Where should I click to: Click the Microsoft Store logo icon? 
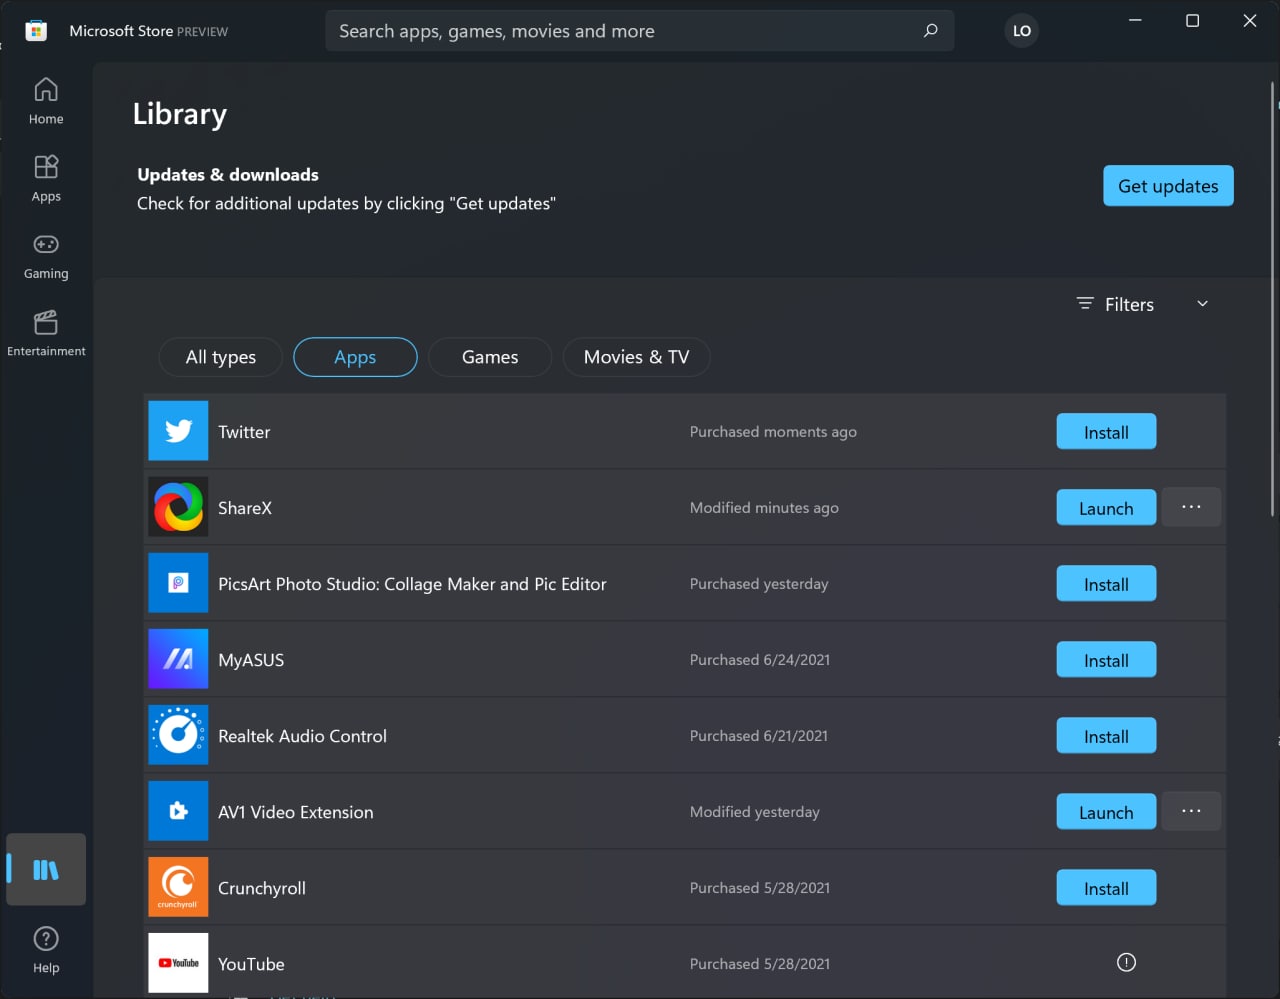click(36, 31)
